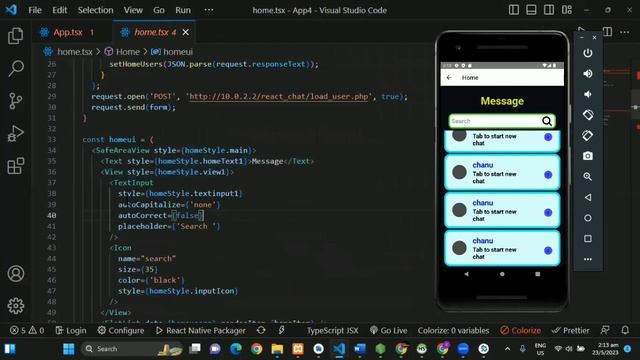Click the Windows Start button
The height and width of the screenshot is (360, 640).
pos(69,349)
